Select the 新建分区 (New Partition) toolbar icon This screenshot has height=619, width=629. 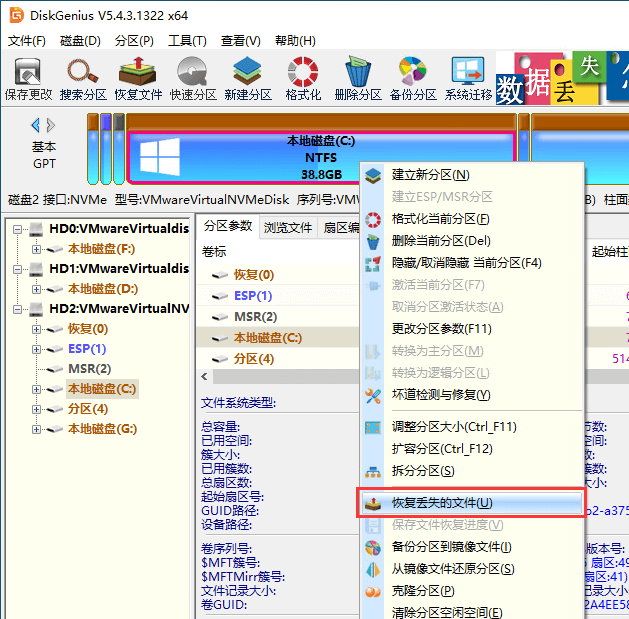248,79
